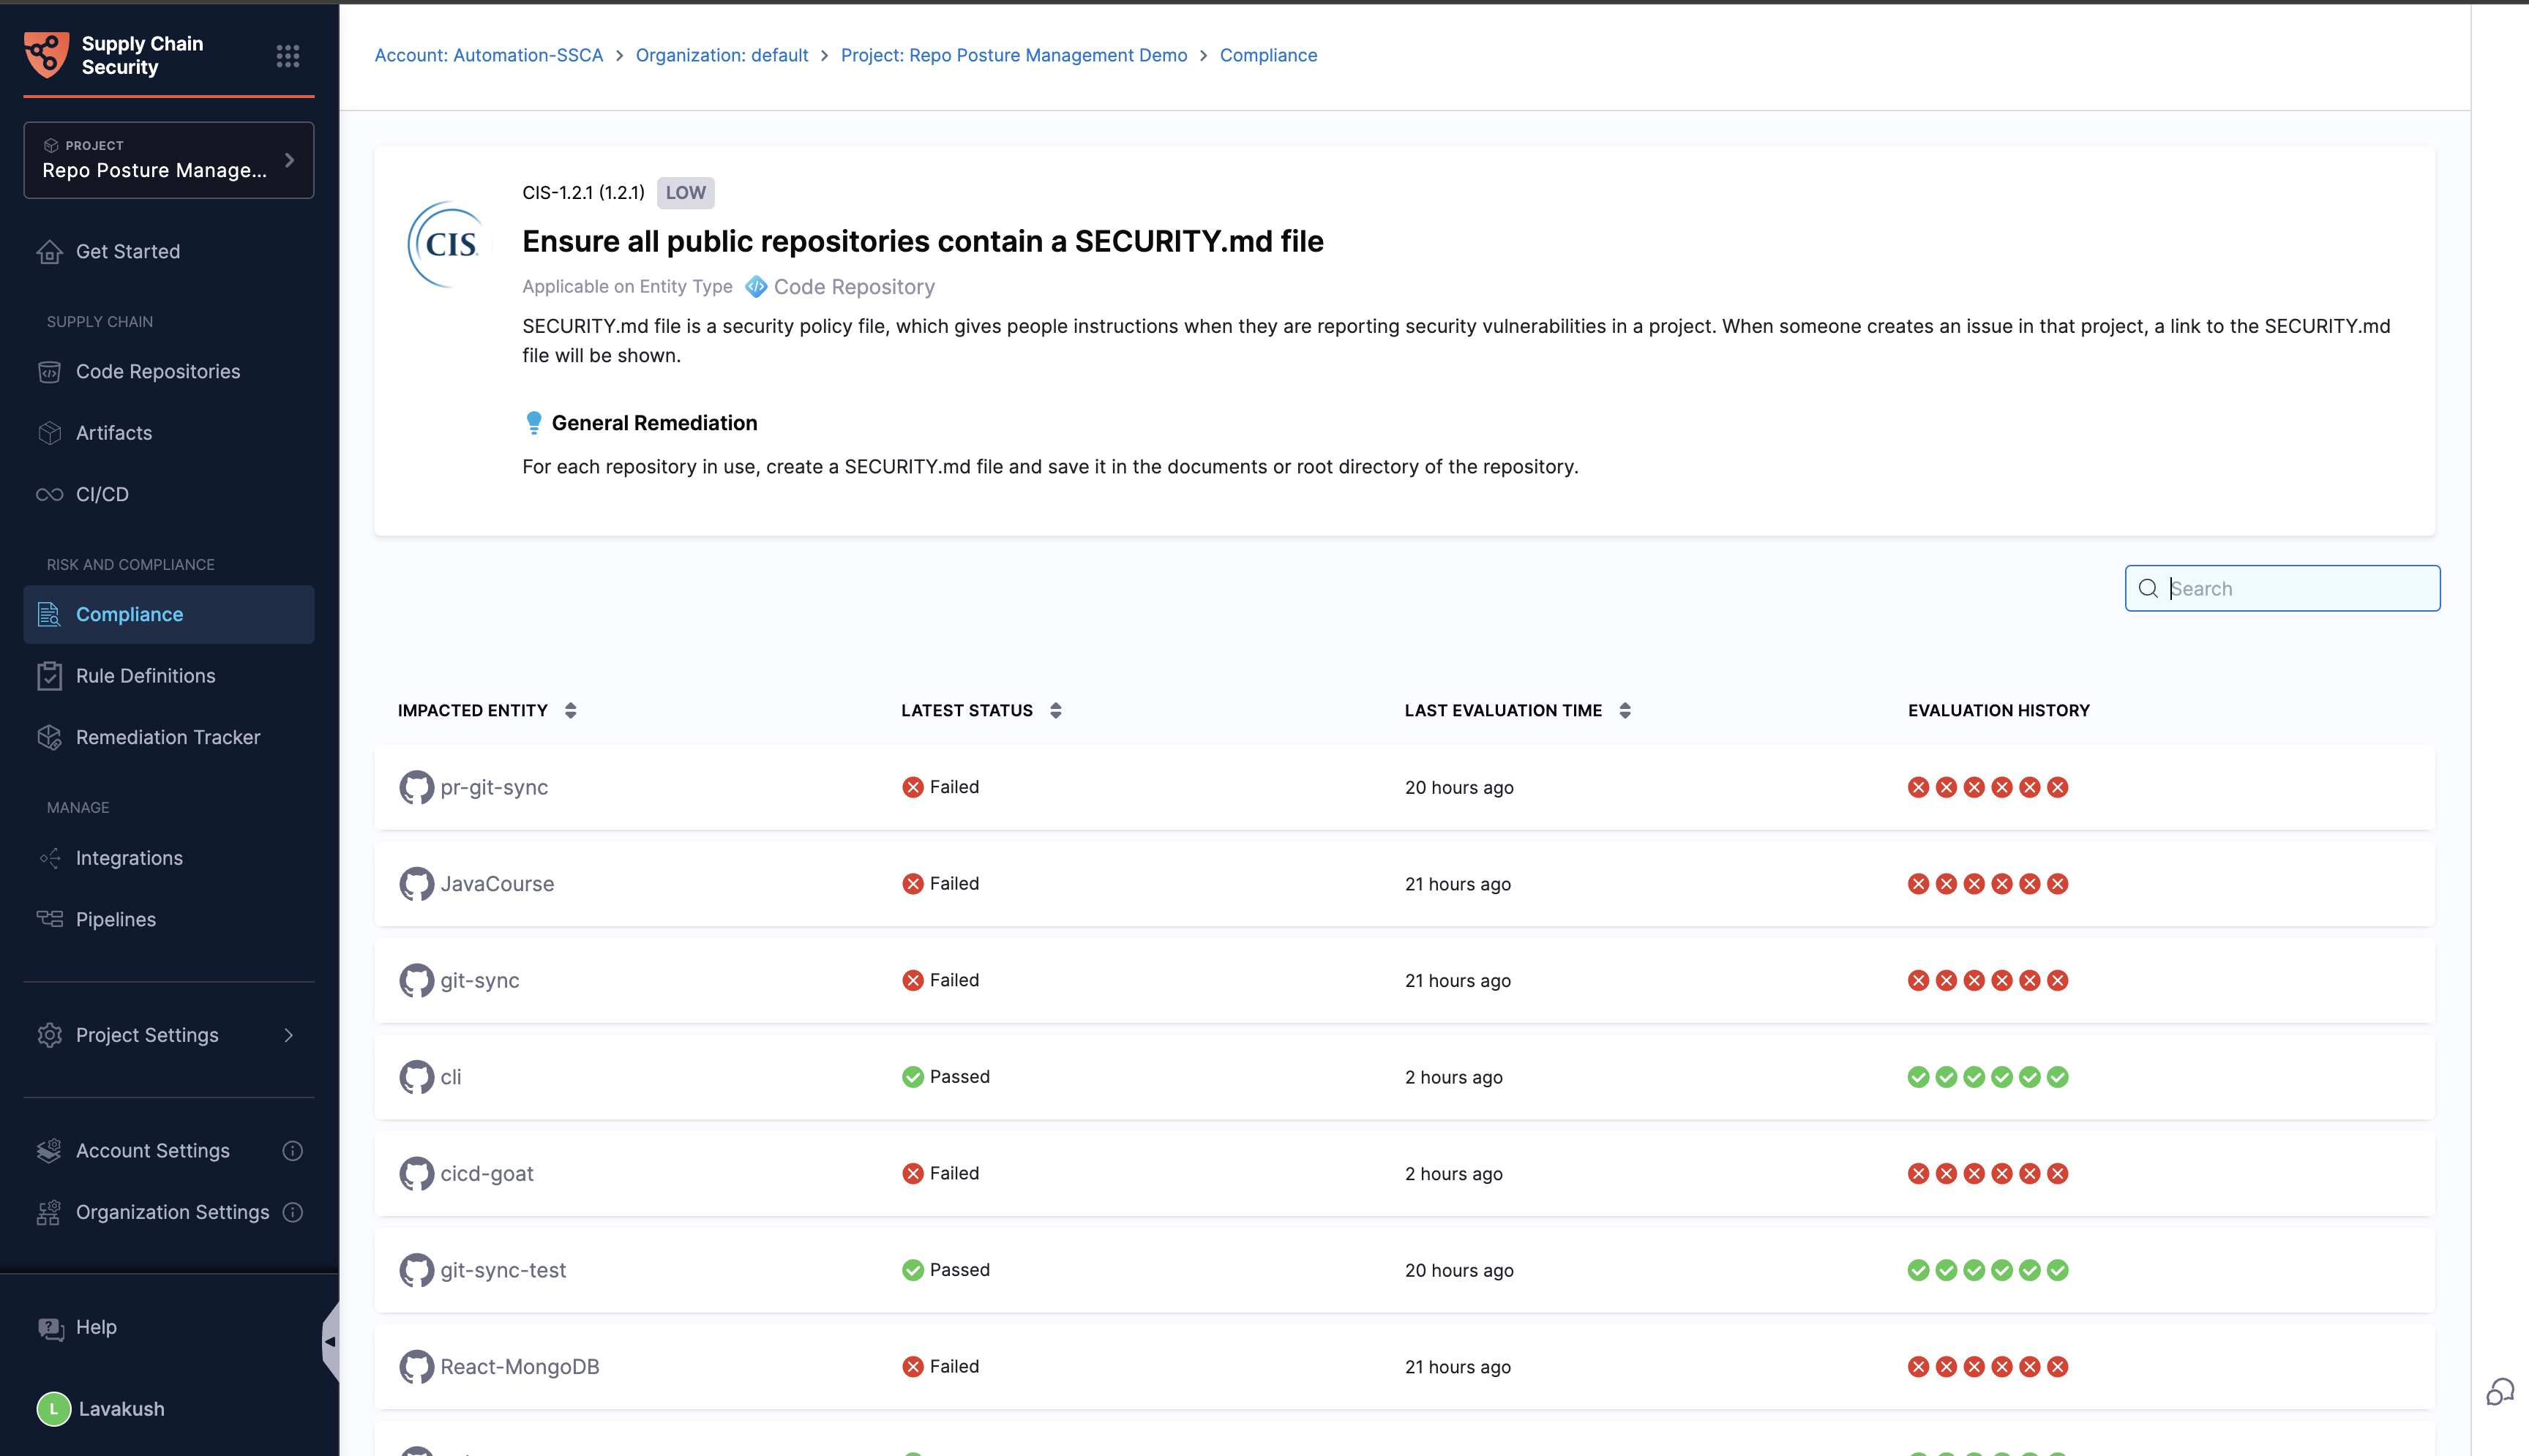Open Rule Definitions in the sidebar

pyautogui.click(x=146, y=676)
